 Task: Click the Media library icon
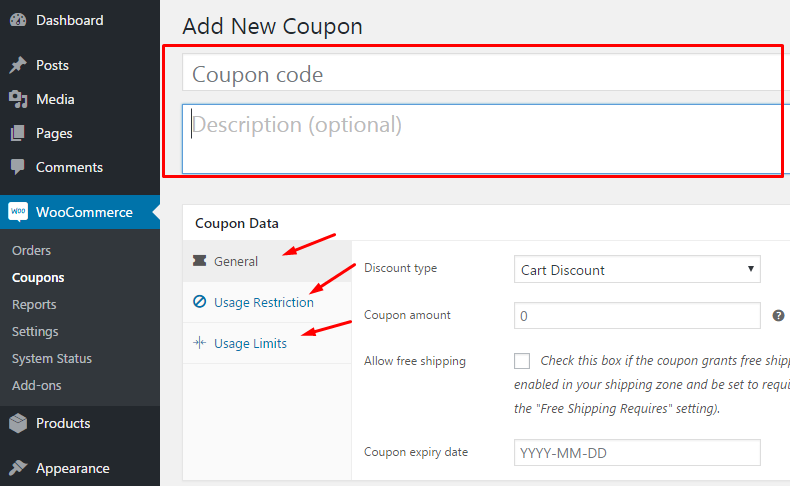pos(18,100)
